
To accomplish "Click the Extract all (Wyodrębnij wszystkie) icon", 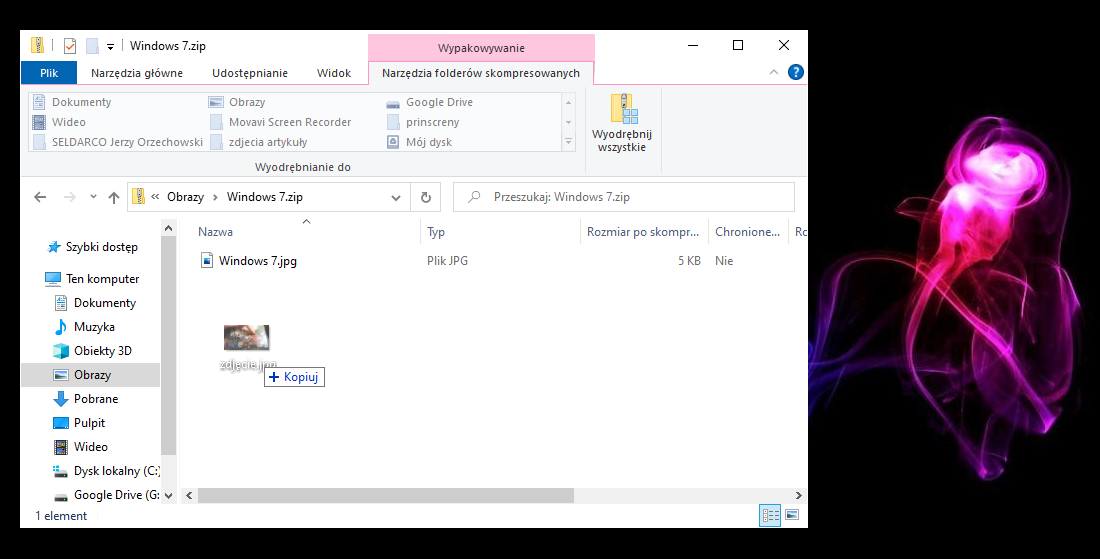I will coord(622,109).
